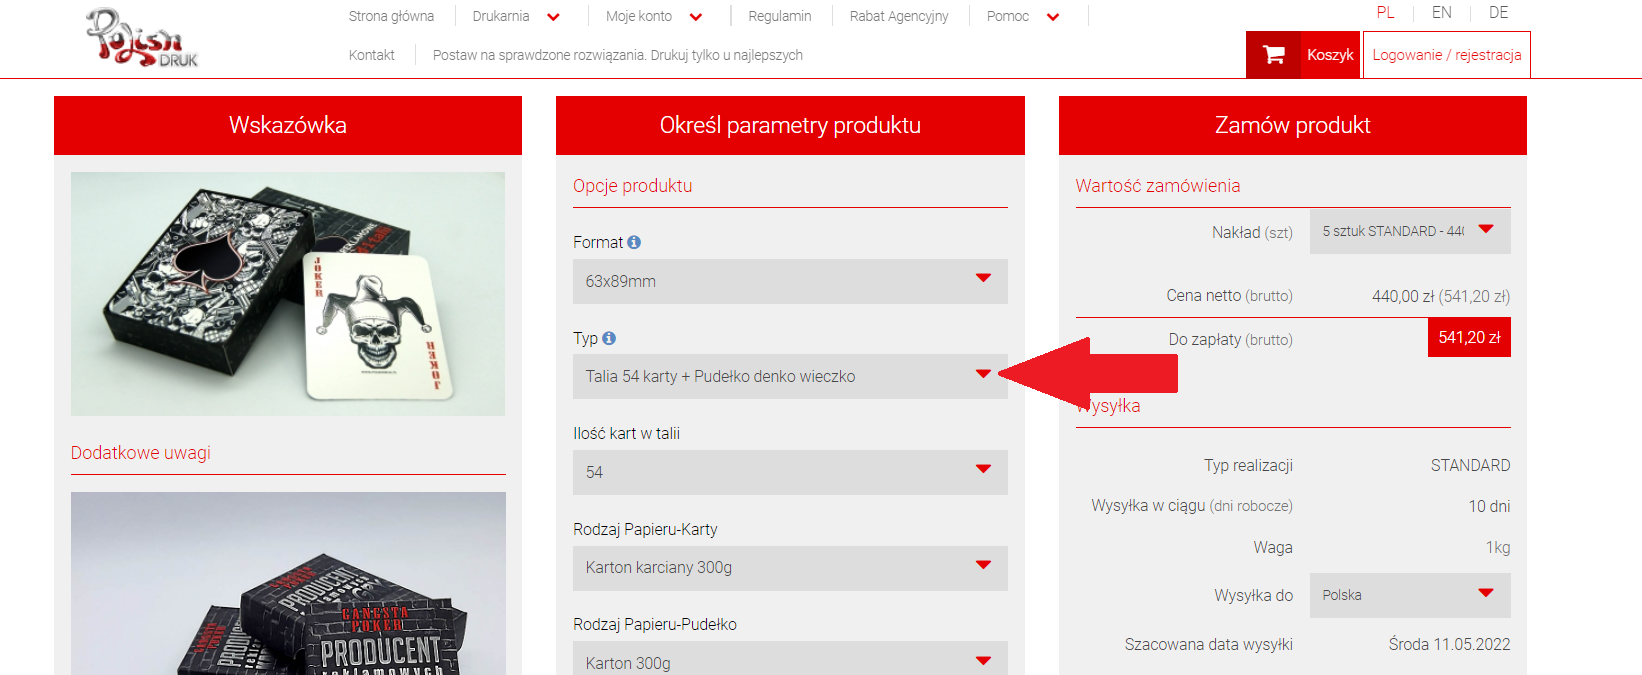The height and width of the screenshot is (675, 1642).
Task: Expand the Moje konto menu chevron
Action: tap(696, 17)
